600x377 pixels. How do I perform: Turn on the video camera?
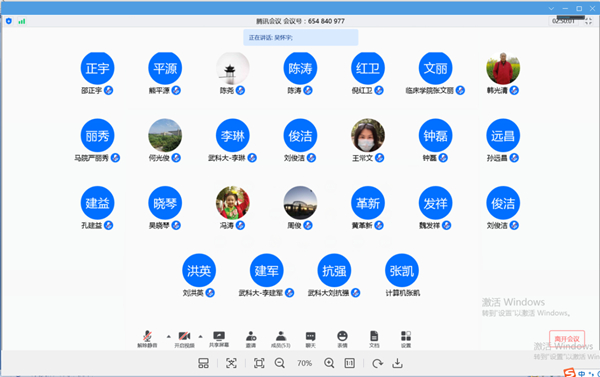point(184,339)
